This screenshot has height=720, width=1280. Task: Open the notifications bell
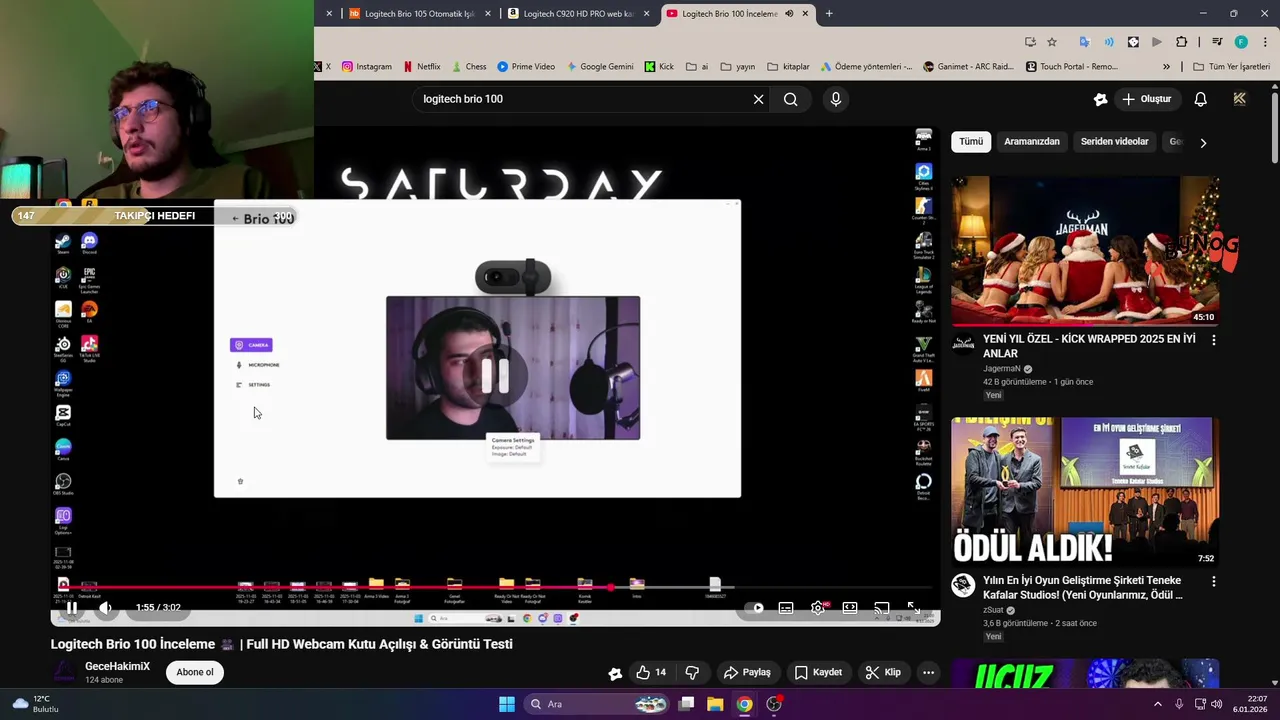coord(1201,99)
